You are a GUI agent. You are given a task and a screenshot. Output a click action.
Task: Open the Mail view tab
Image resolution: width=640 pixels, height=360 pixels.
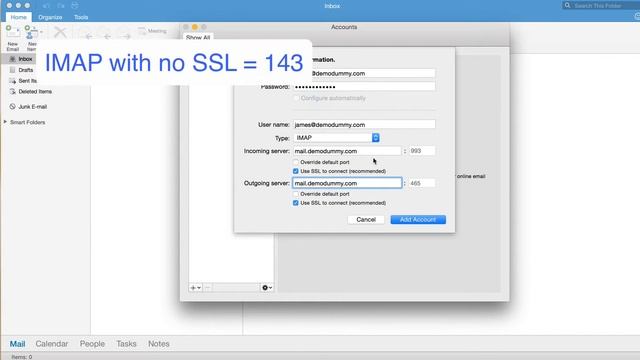tap(18, 344)
